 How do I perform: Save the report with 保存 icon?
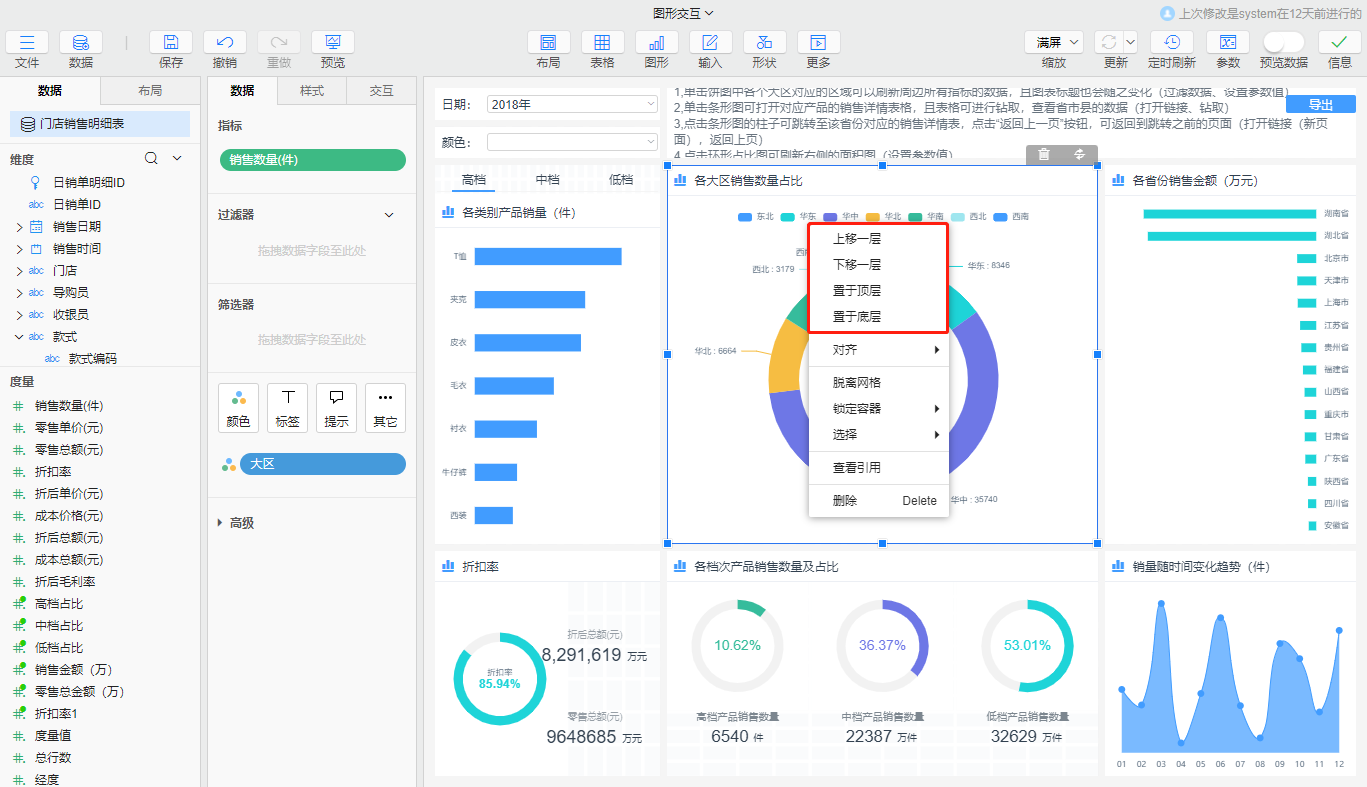click(x=171, y=42)
